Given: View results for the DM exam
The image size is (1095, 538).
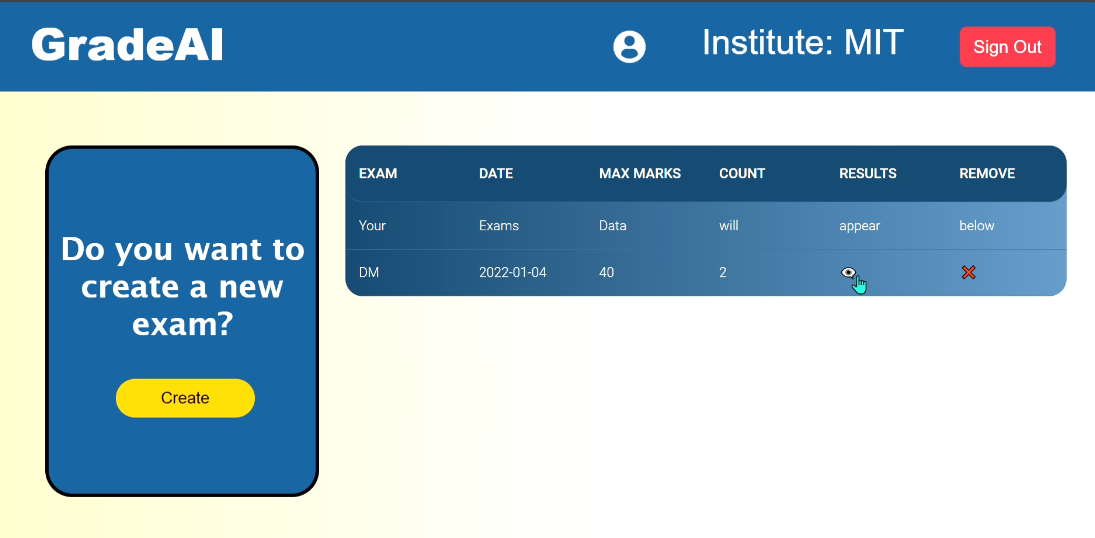Looking at the screenshot, I should (848, 272).
